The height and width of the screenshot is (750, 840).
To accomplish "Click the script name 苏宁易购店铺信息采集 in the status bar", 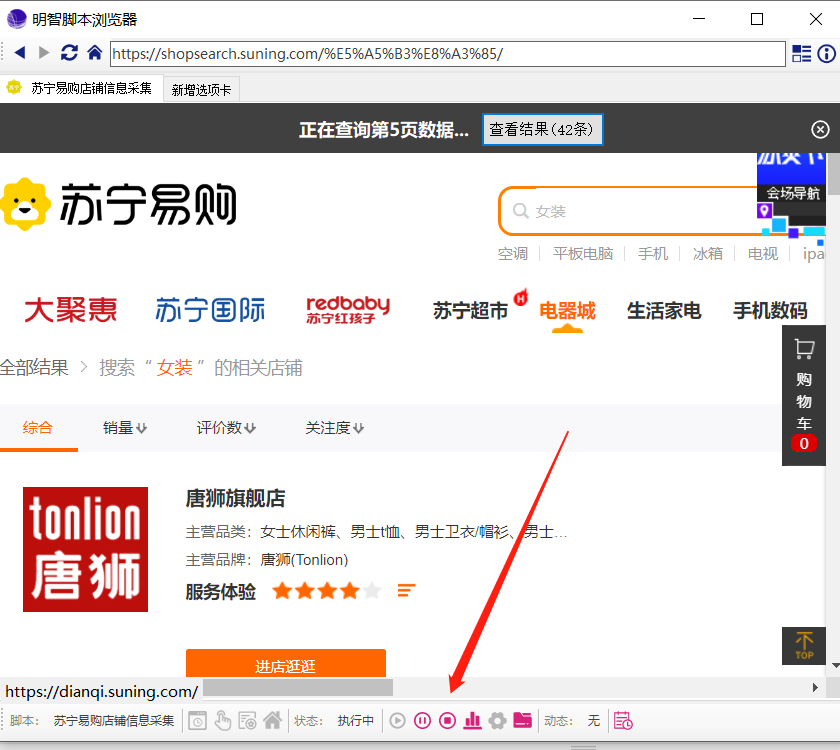I will click(114, 721).
